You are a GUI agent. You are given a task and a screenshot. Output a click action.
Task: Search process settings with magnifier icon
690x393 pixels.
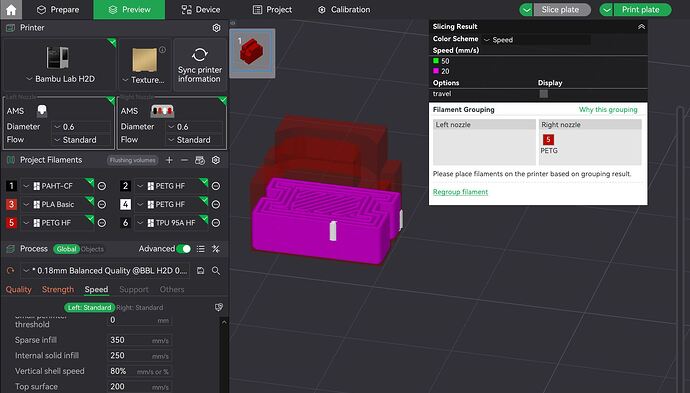[216, 271]
